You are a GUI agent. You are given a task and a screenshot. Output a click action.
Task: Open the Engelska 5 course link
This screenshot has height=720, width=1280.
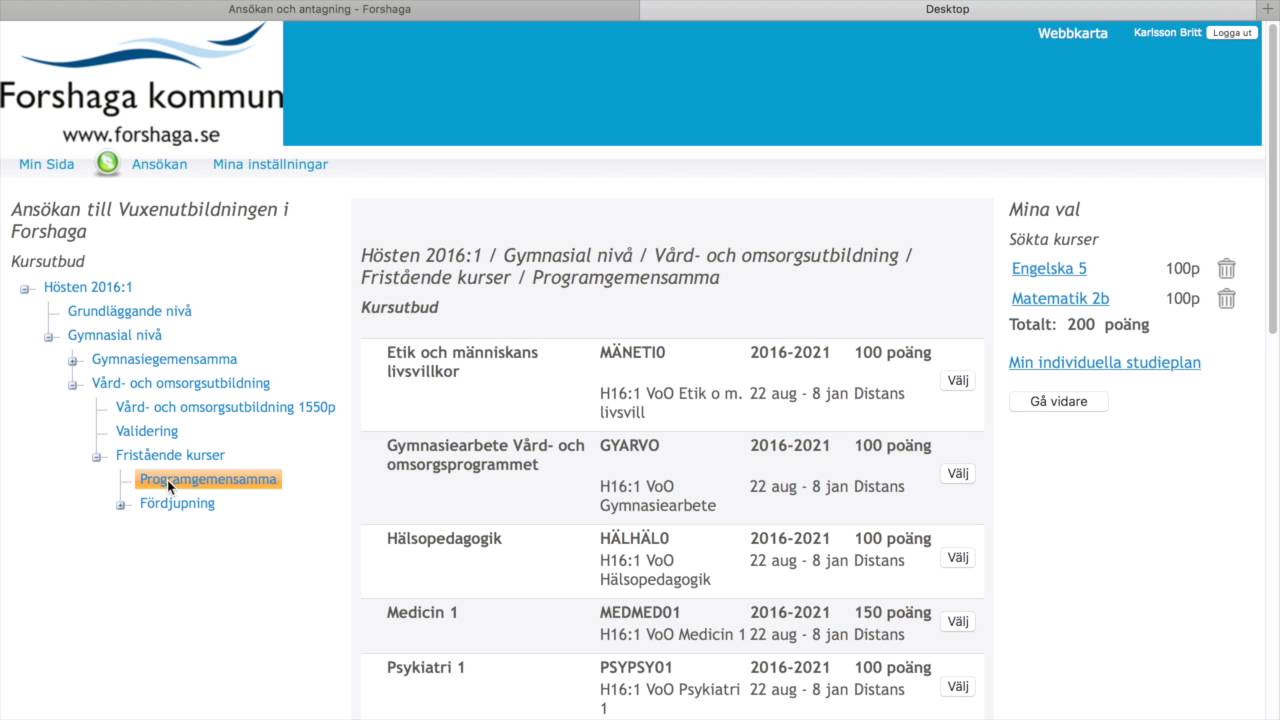click(x=1049, y=268)
